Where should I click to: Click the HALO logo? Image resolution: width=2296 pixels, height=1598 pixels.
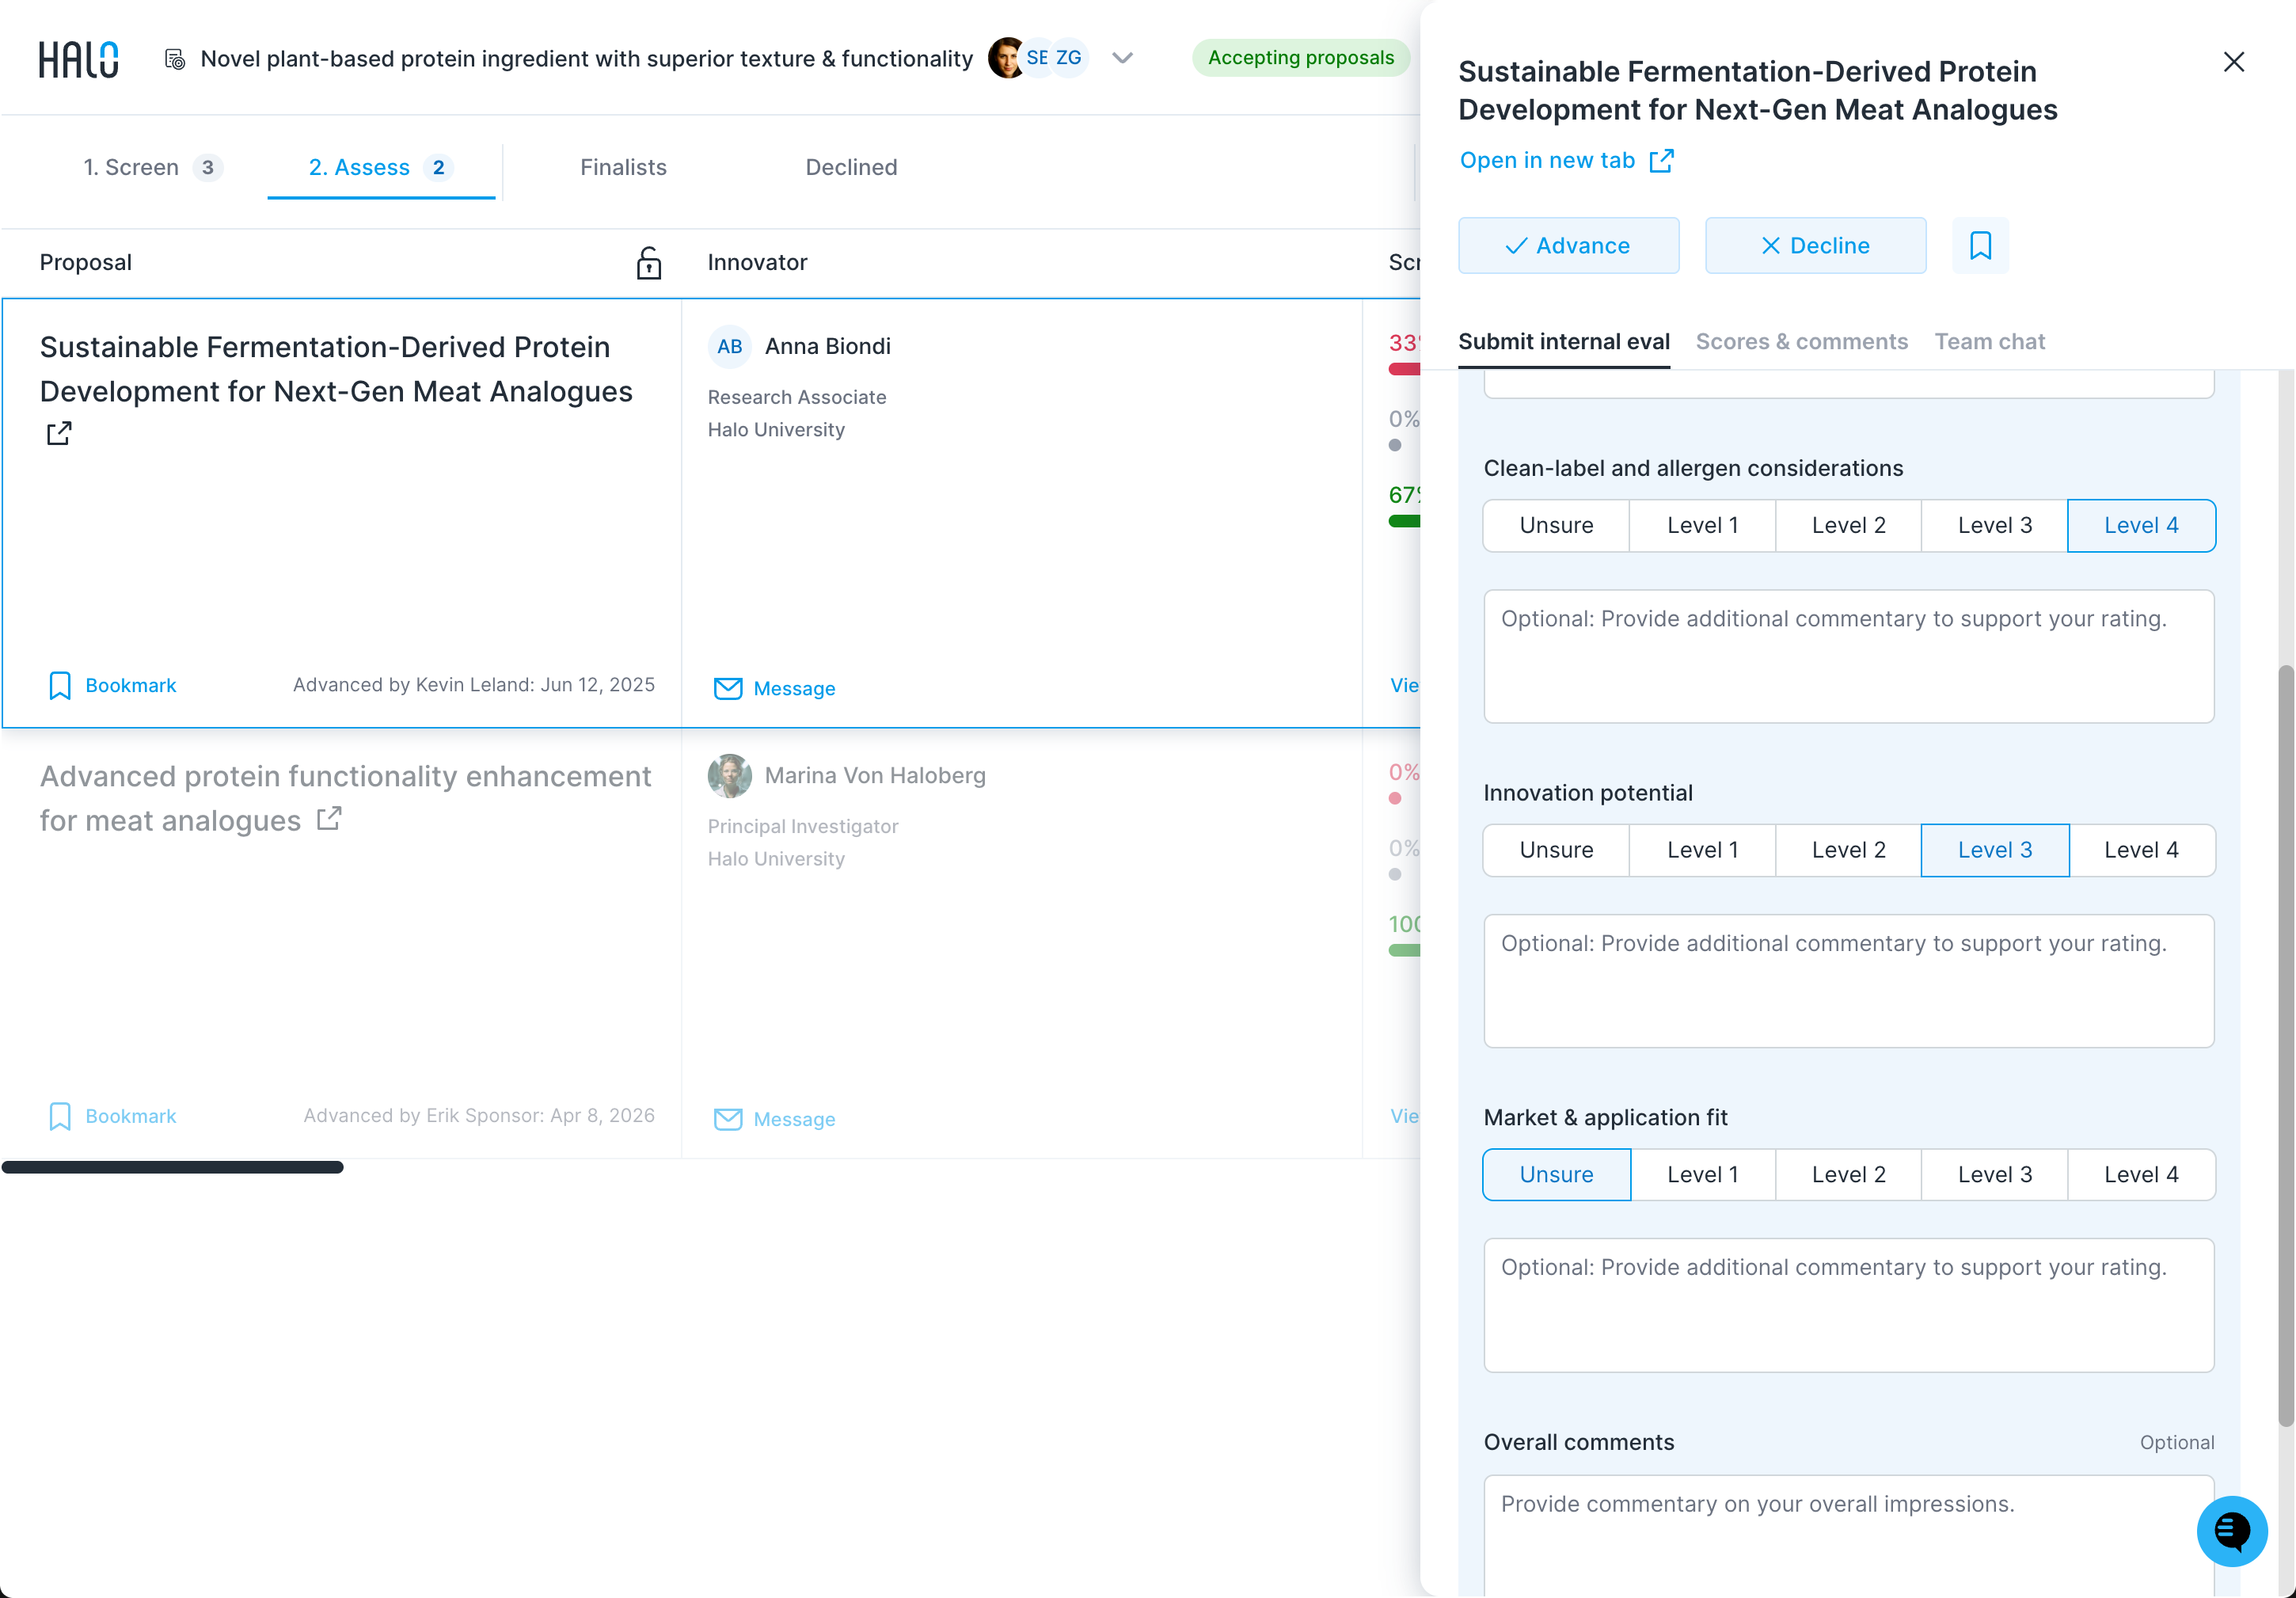[79, 59]
